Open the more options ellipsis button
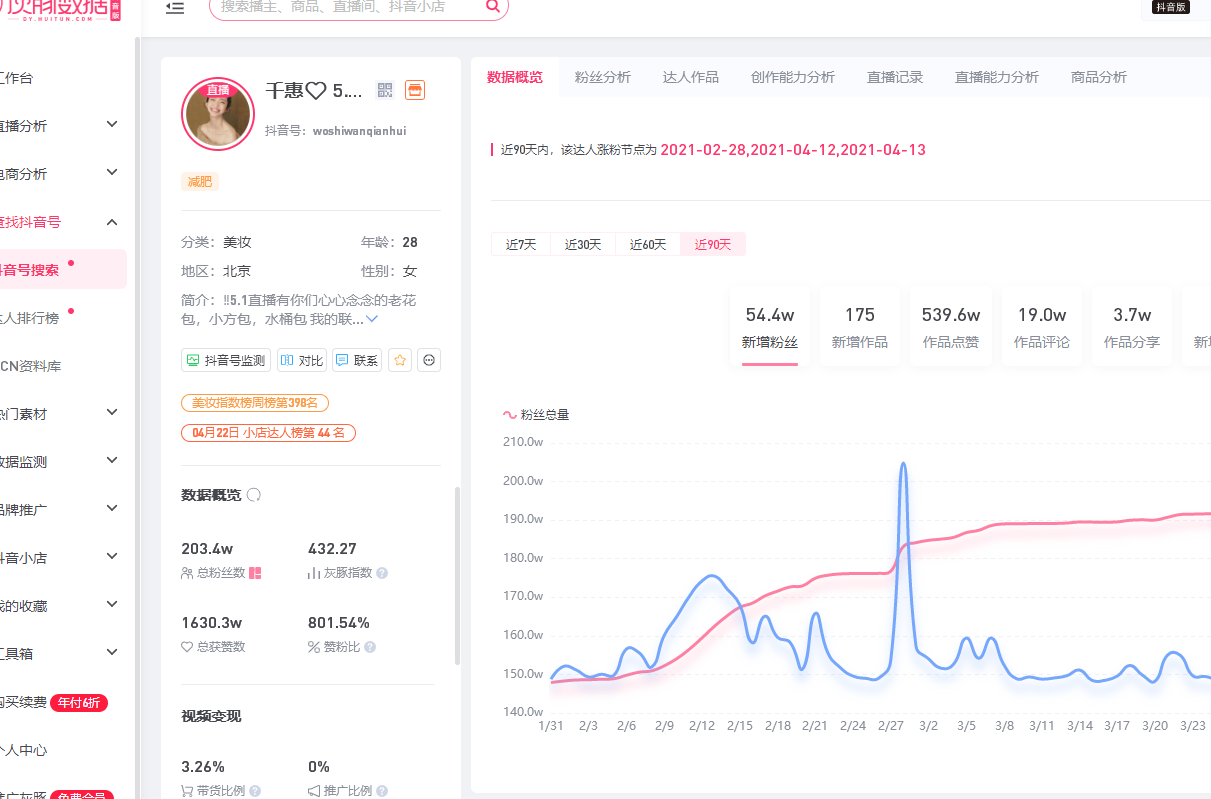1211x799 pixels. tap(429, 360)
